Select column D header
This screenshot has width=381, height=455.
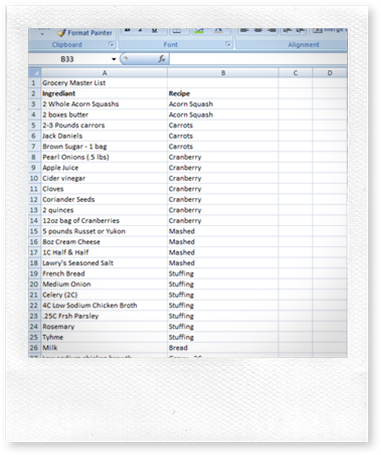(330, 73)
